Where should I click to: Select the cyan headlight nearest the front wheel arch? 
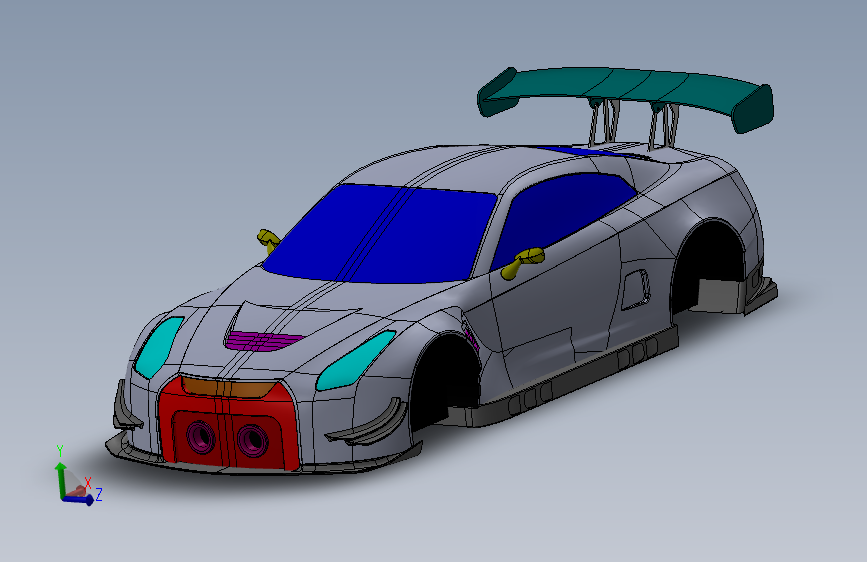(356, 360)
